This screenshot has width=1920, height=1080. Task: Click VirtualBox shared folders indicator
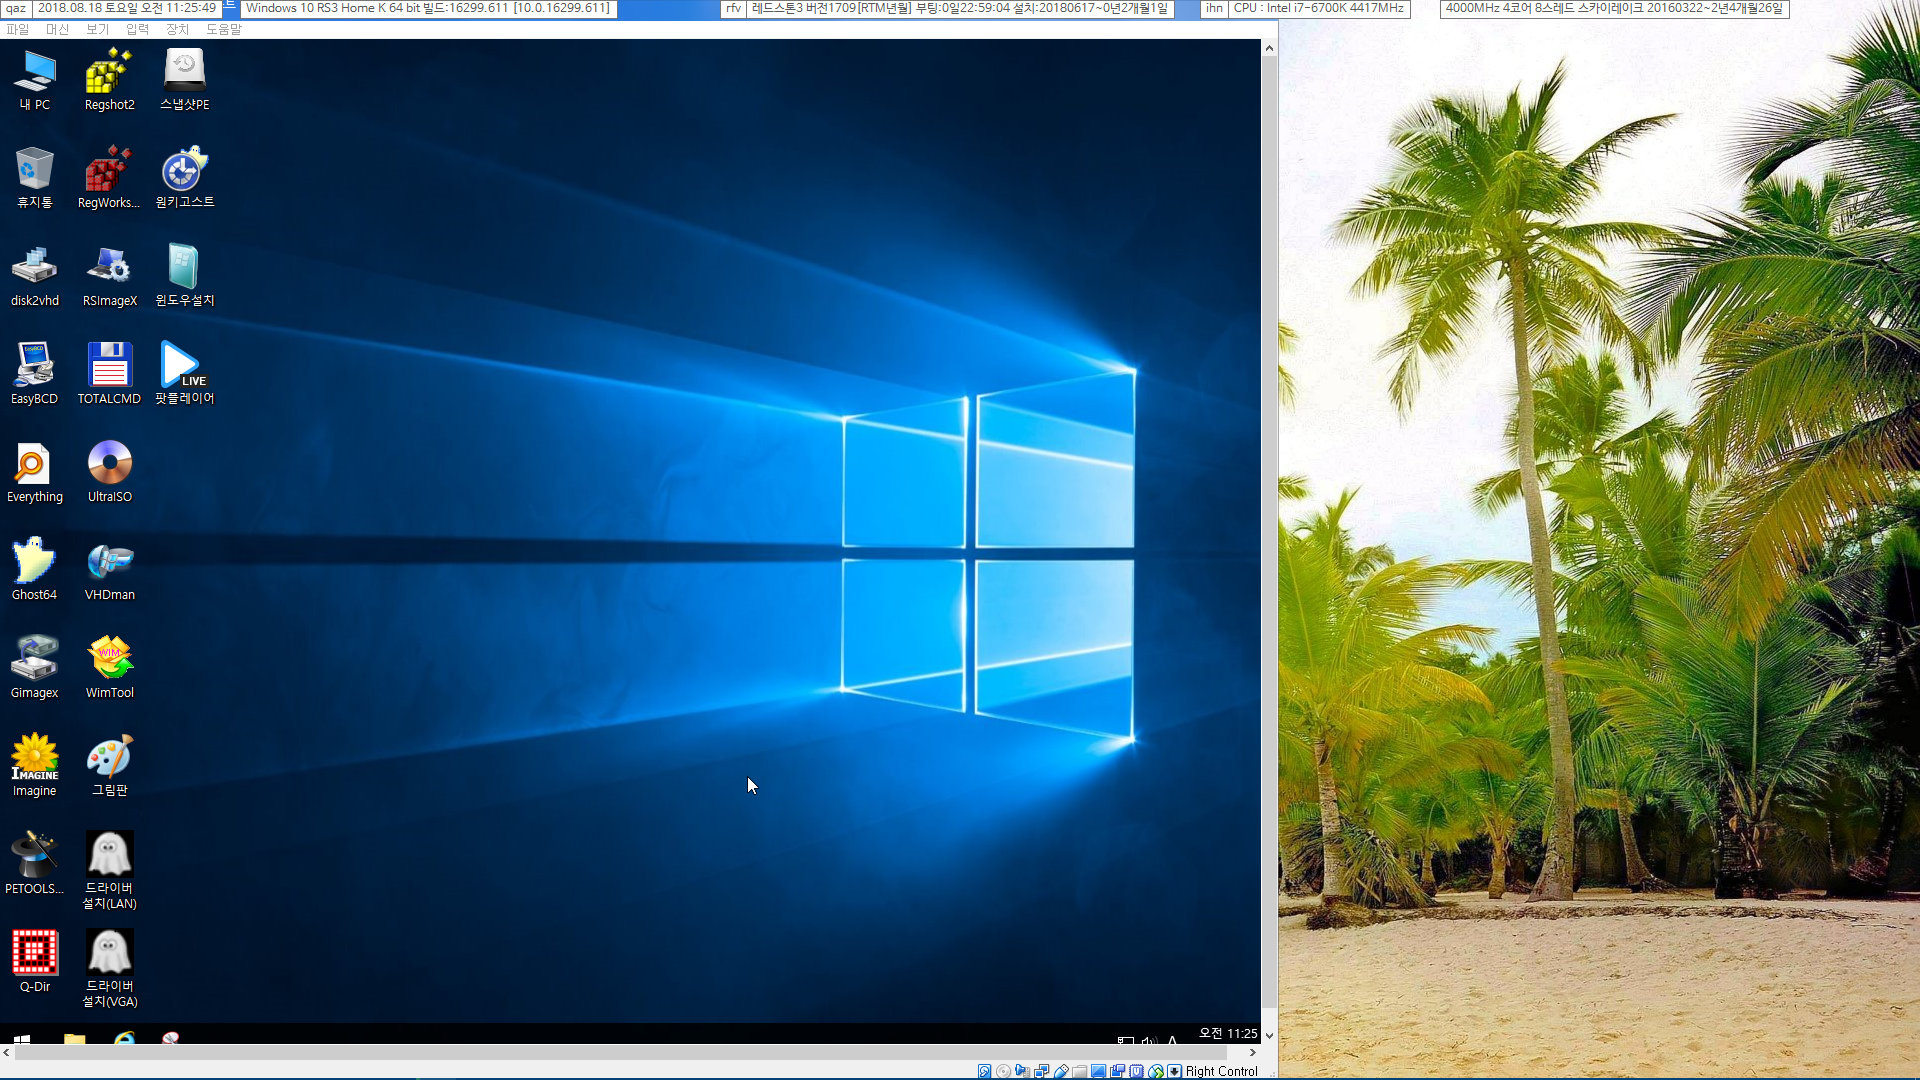1079,1071
